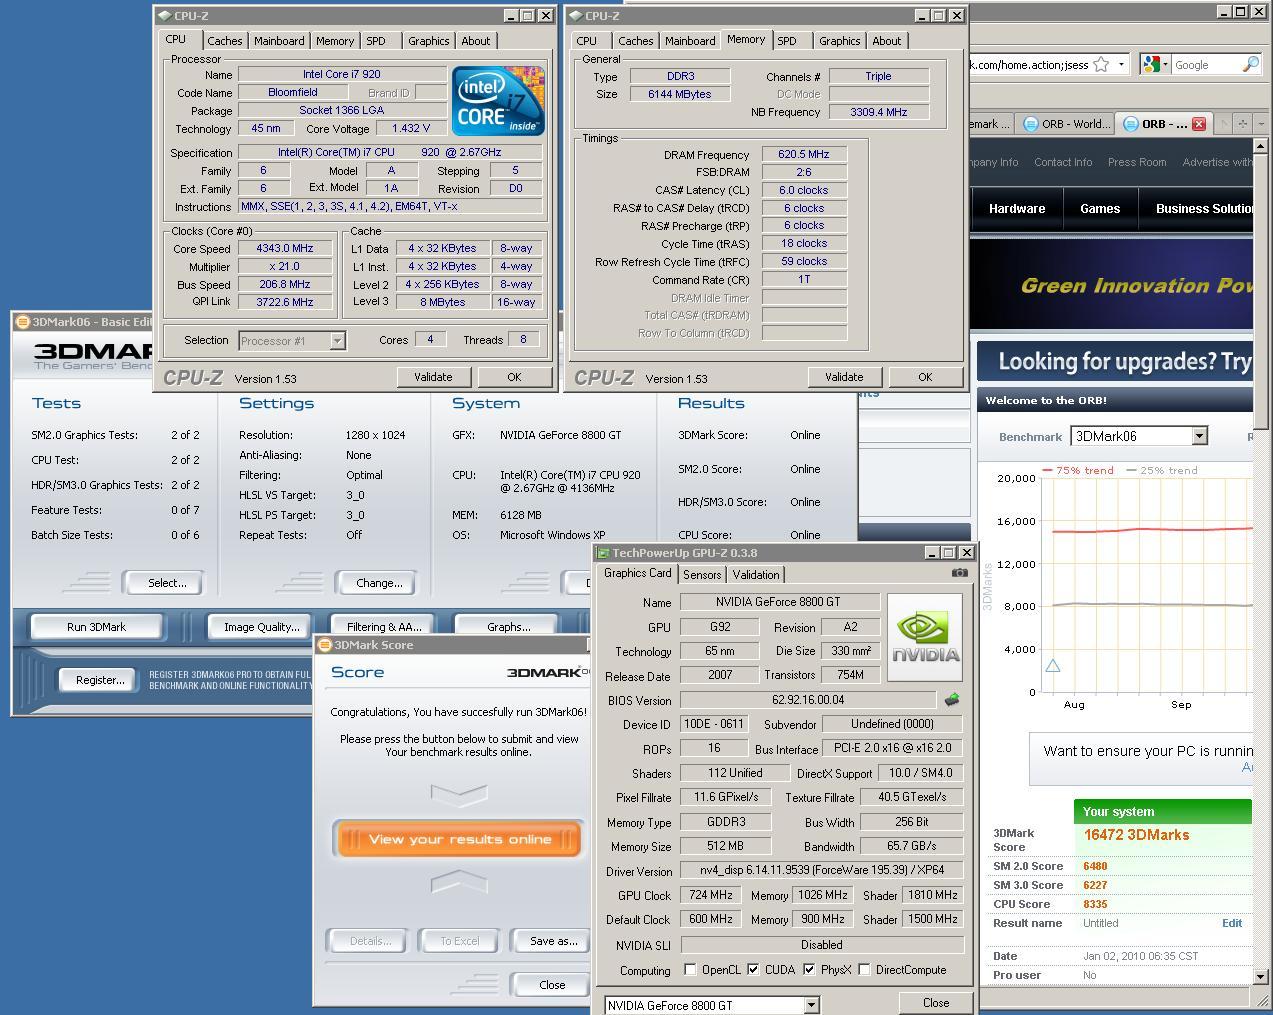Click Press Room link on web page

click(1137, 162)
